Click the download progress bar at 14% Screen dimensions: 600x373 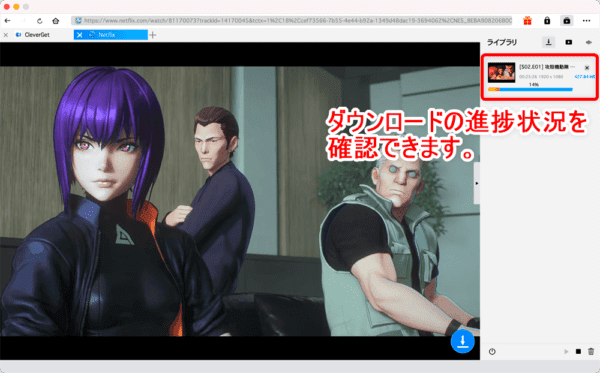(x=530, y=90)
